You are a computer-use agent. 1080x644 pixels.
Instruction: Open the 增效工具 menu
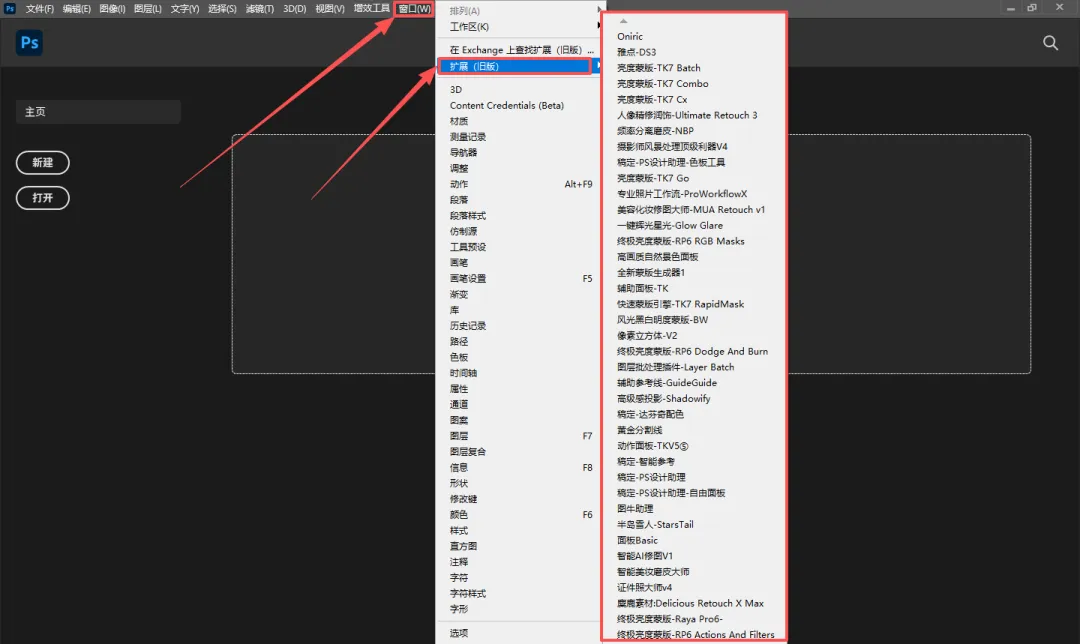pos(371,9)
